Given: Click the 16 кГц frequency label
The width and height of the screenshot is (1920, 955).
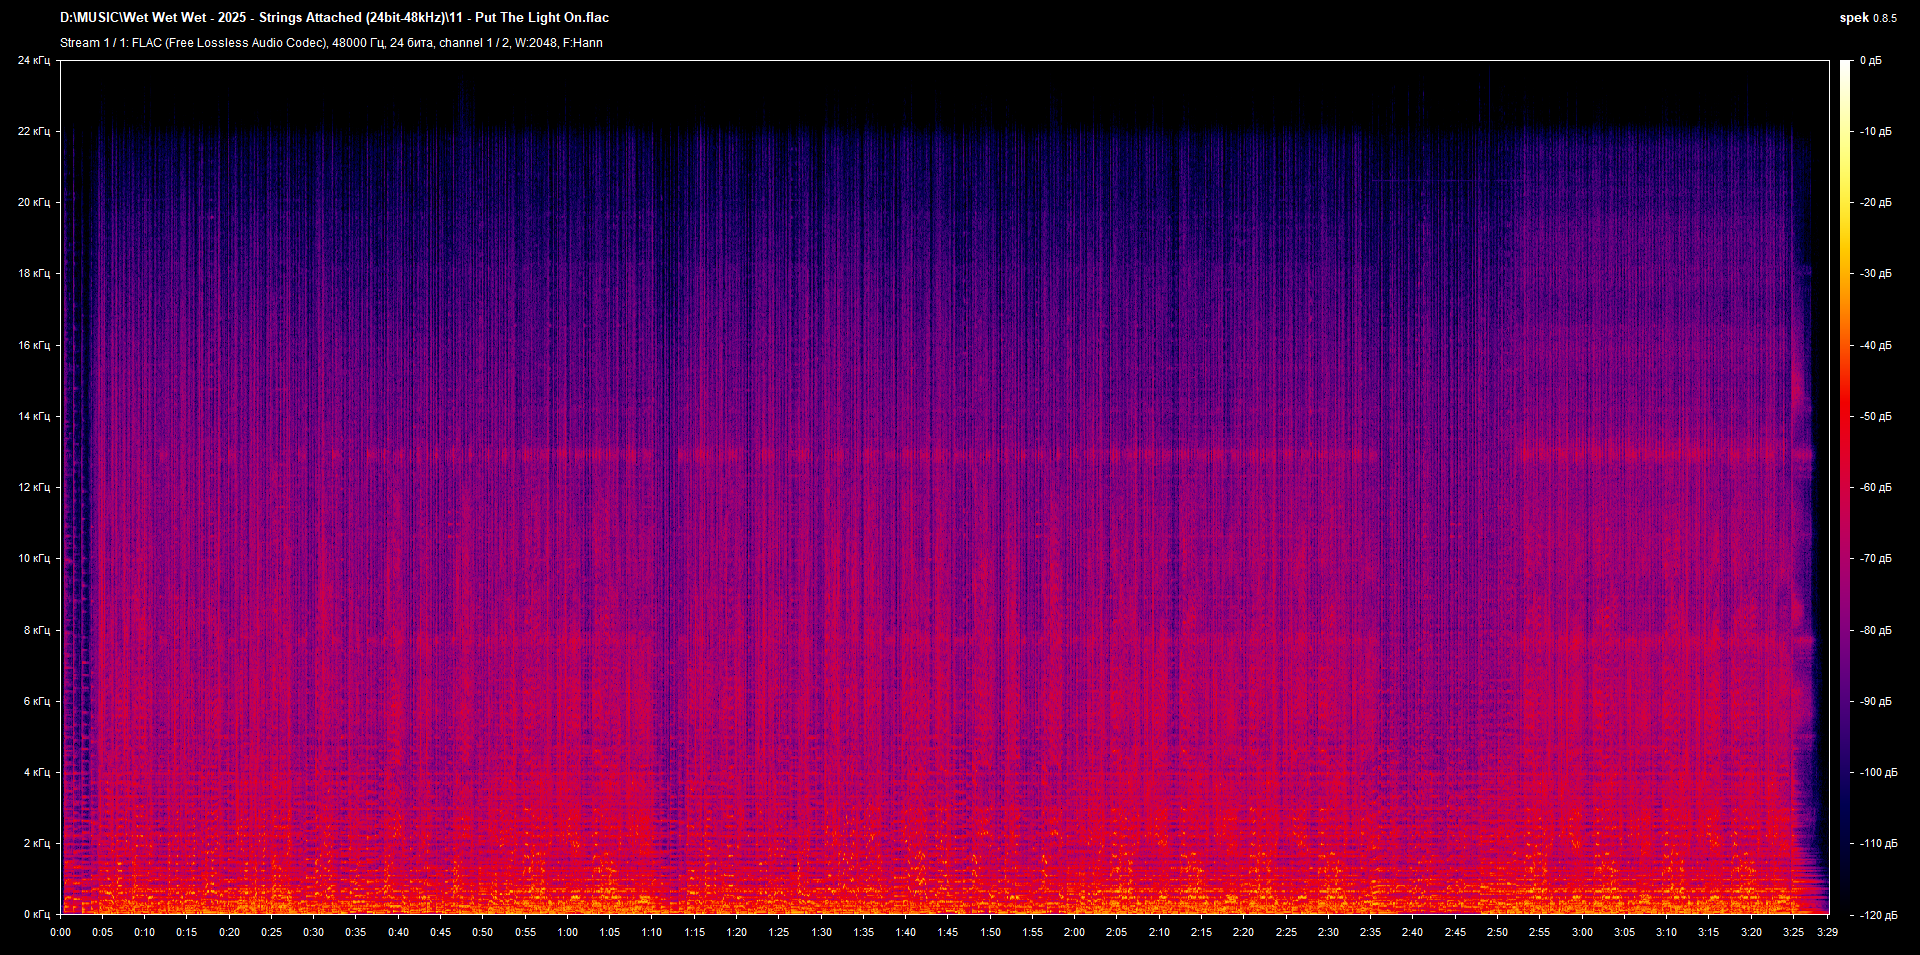Looking at the screenshot, I should pos(34,345).
